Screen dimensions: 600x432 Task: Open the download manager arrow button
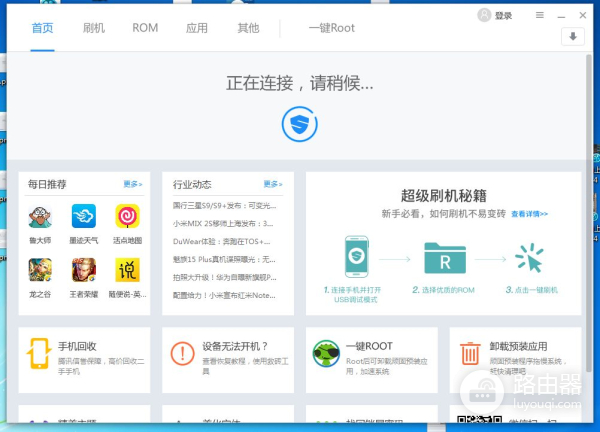tap(572, 37)
